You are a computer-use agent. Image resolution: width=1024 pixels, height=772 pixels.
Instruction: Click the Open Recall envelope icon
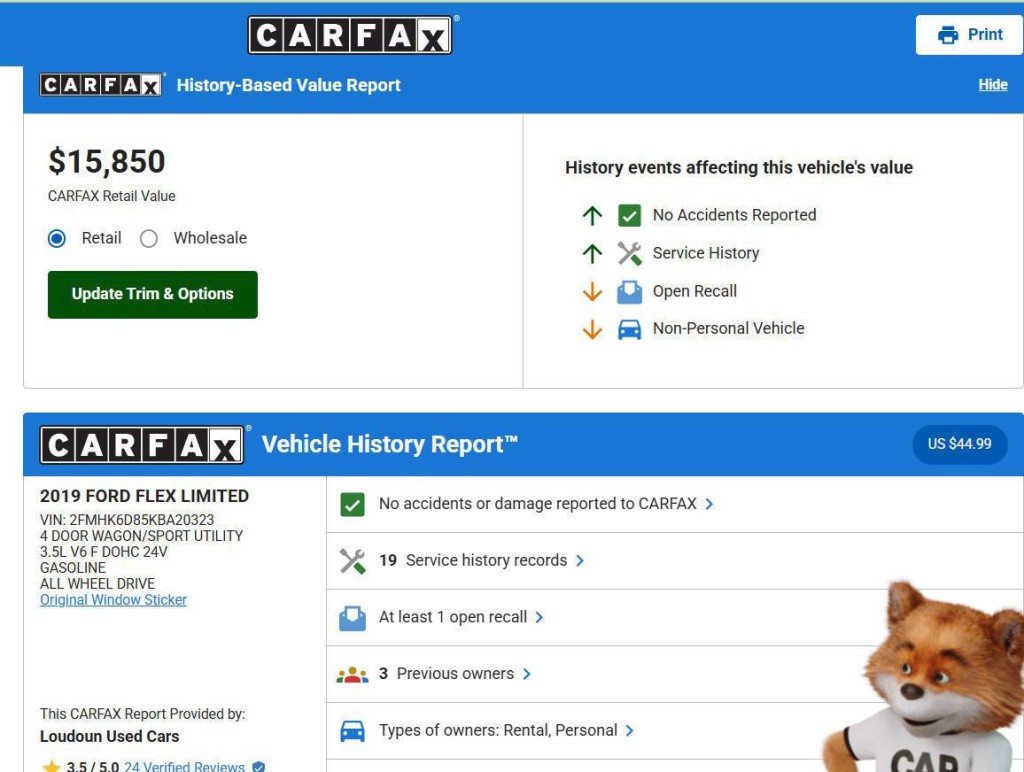(629, 291)
